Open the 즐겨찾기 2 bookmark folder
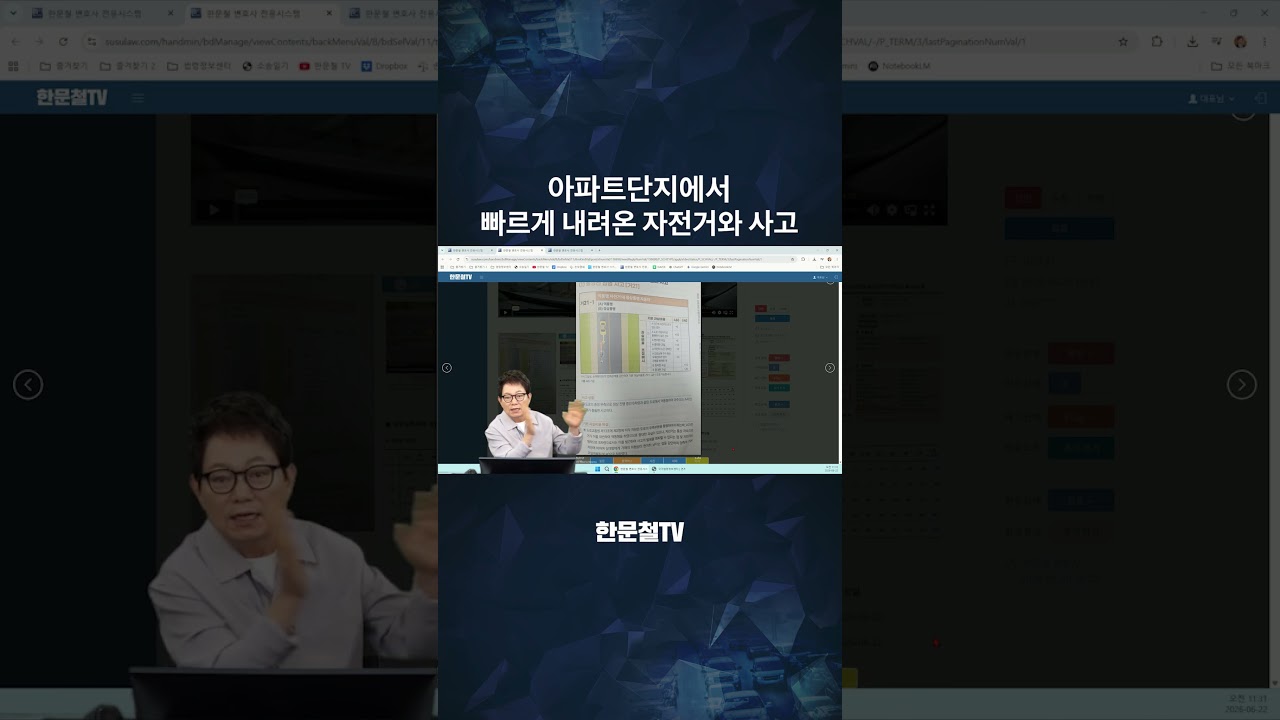This screenshot has width=1280, height=720. pos(127,66)
